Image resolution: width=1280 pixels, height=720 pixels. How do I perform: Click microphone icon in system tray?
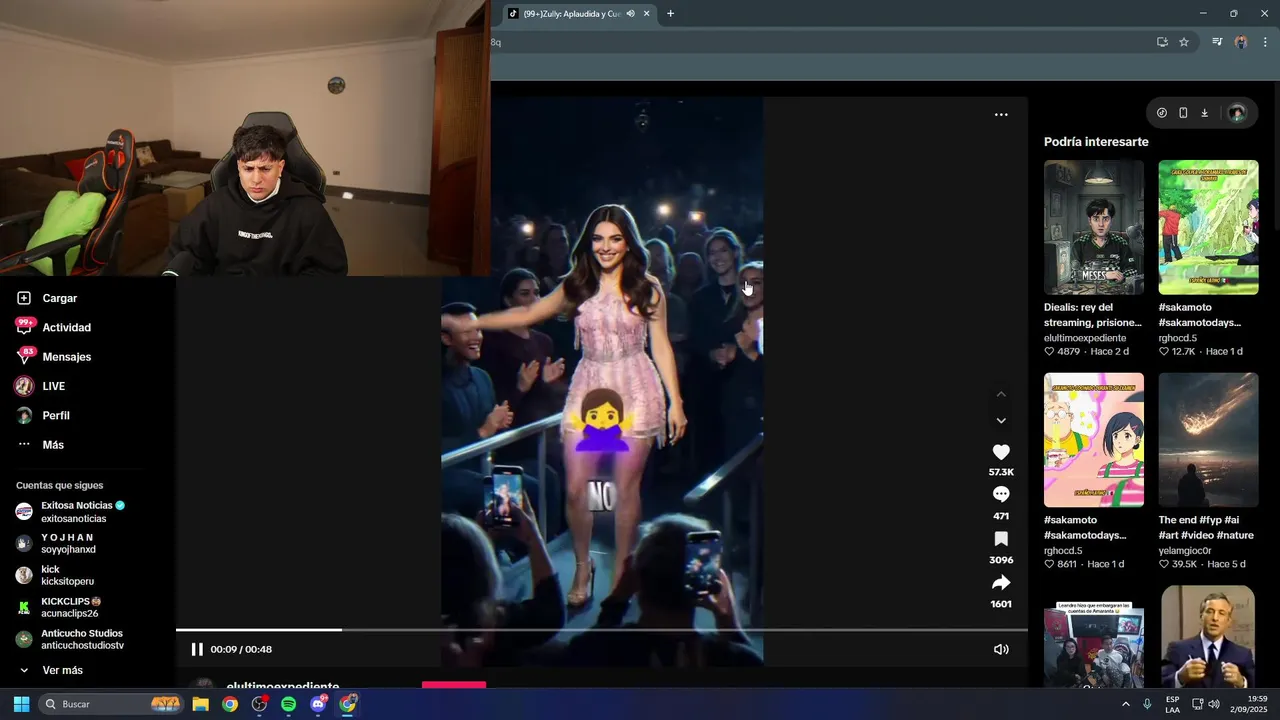pyautogui.click(x=1147, y=704)
